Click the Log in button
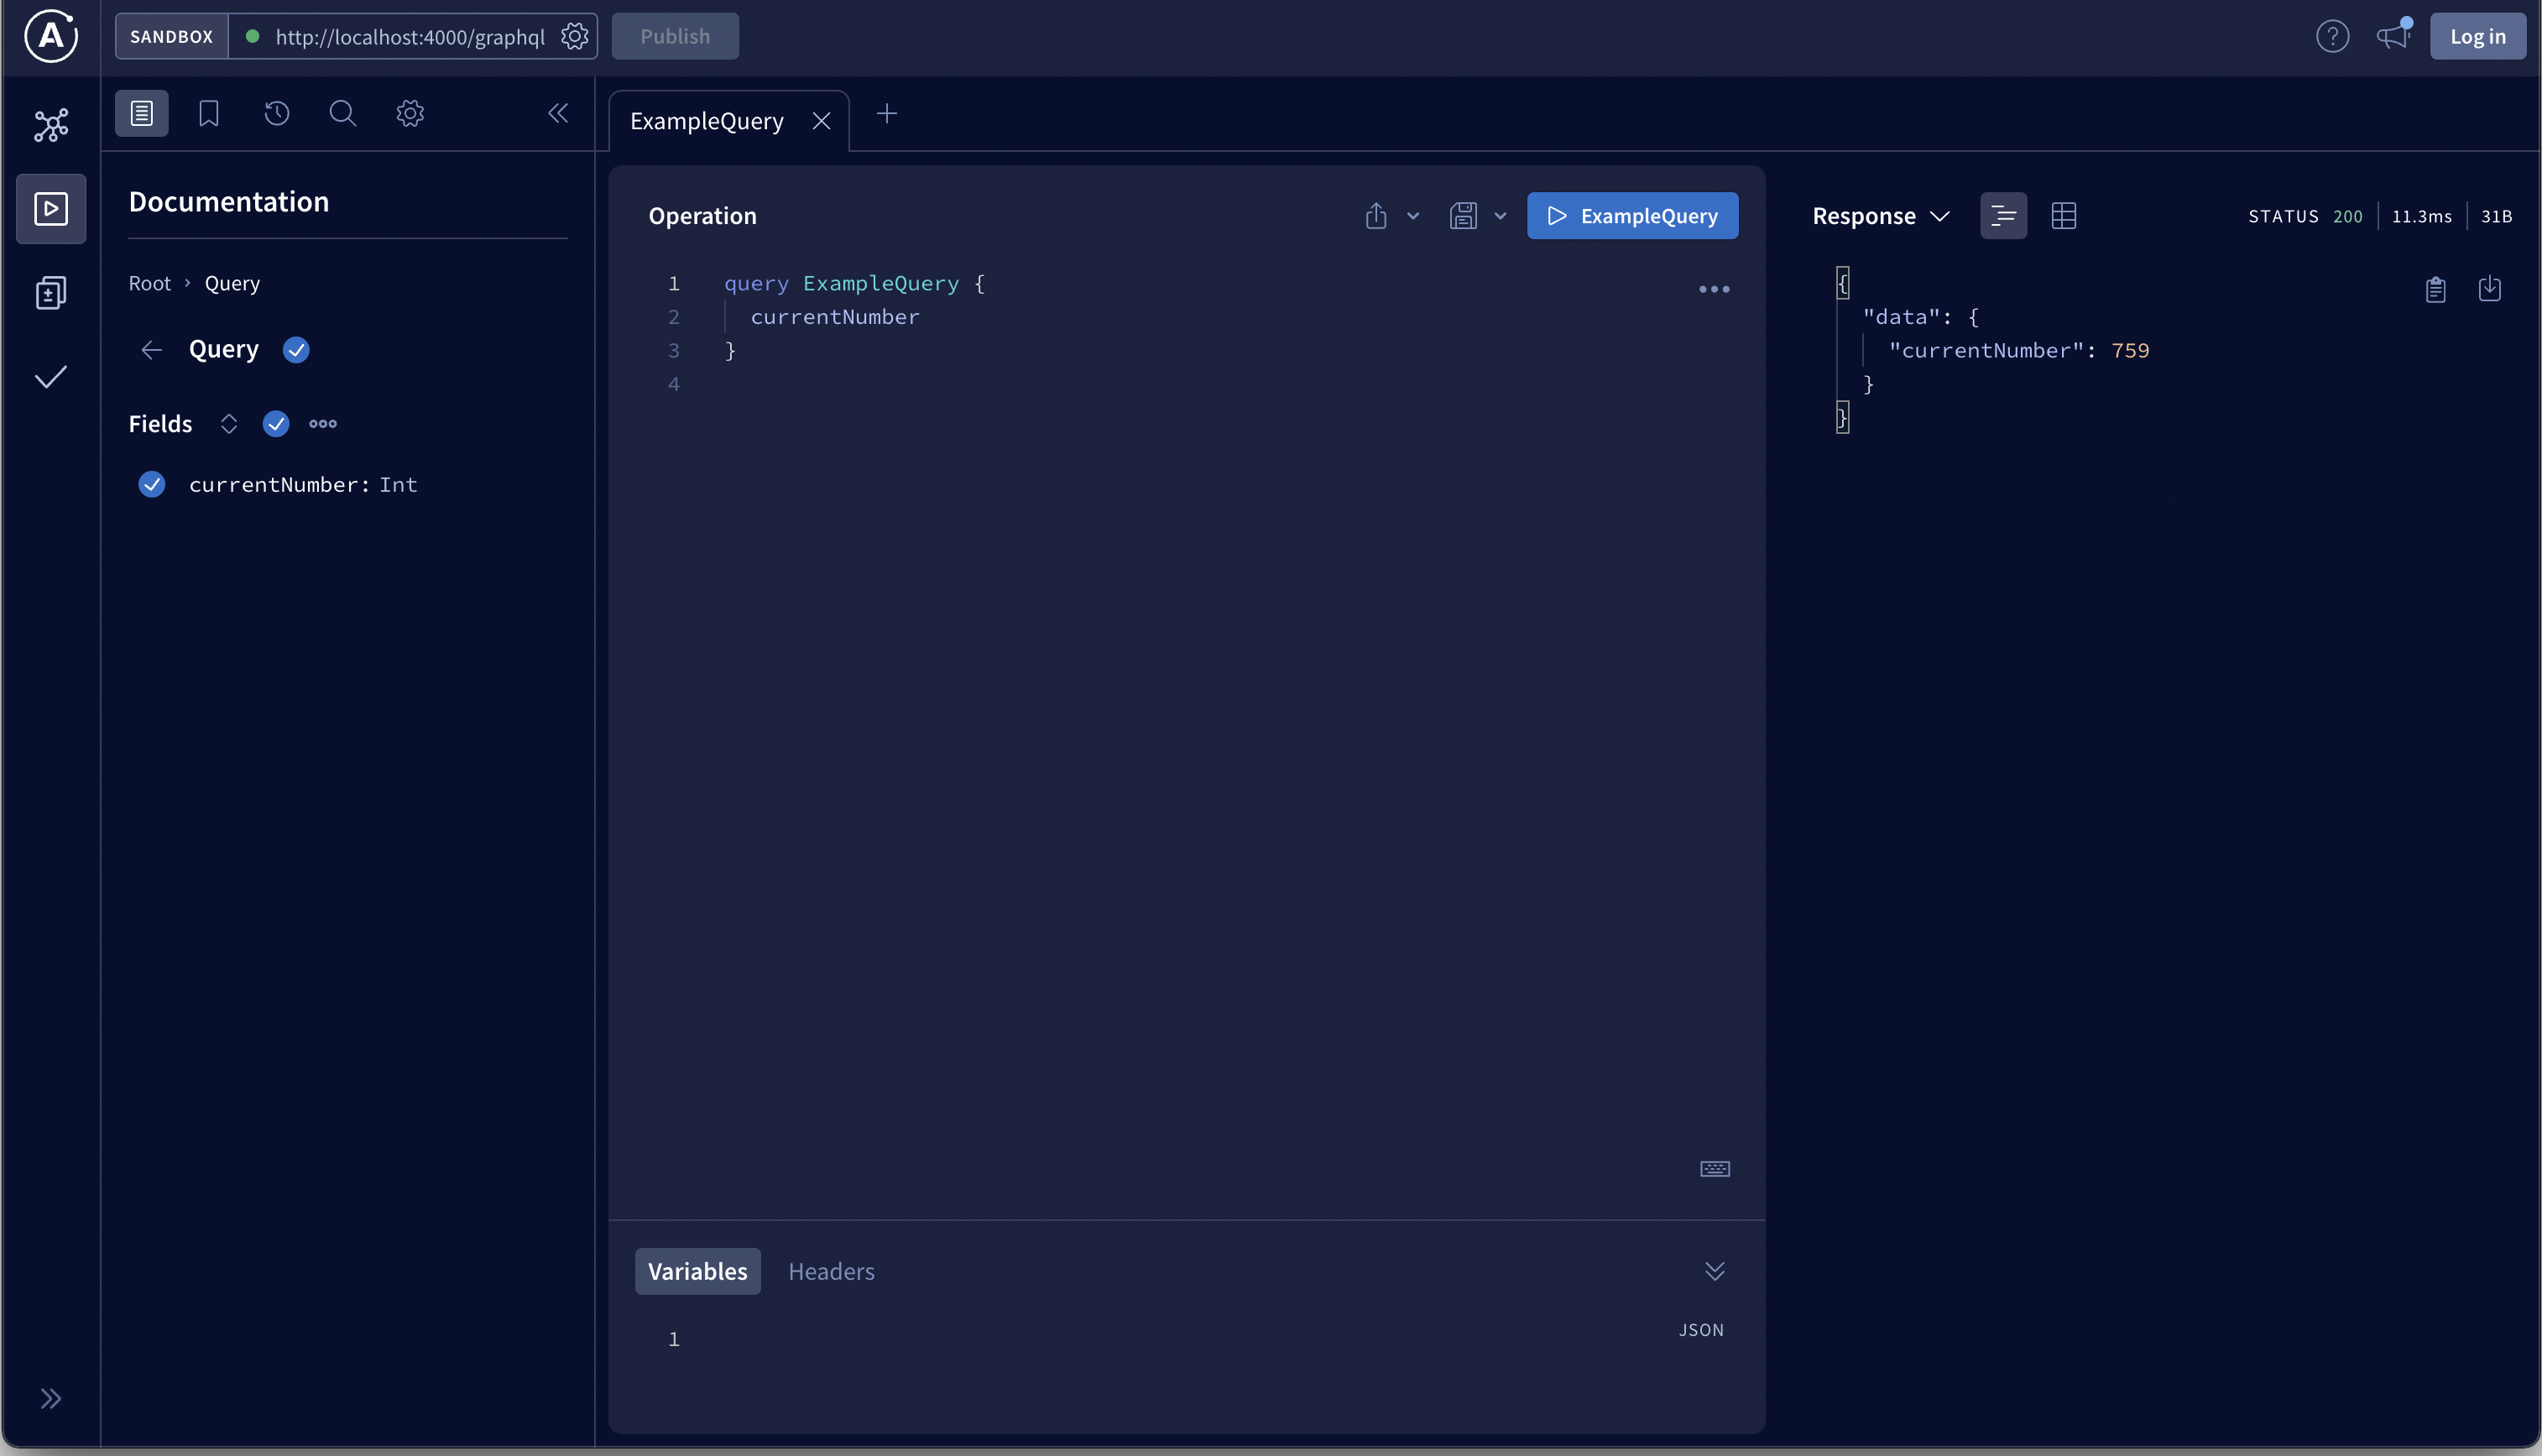The image size is (2542, 1456). (2477, 37)
